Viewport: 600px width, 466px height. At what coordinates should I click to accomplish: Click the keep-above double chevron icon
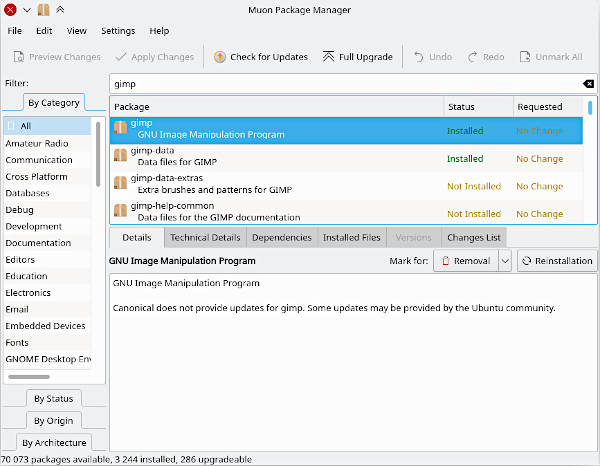60,10
